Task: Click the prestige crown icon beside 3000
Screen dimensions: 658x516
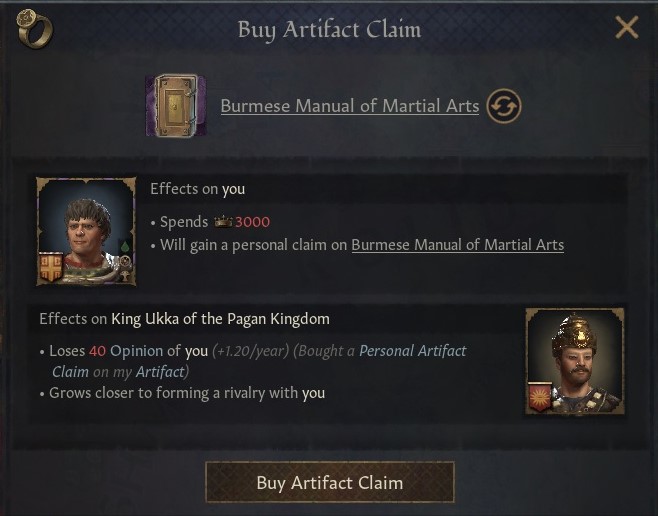Action: click(x=223, y=222)
